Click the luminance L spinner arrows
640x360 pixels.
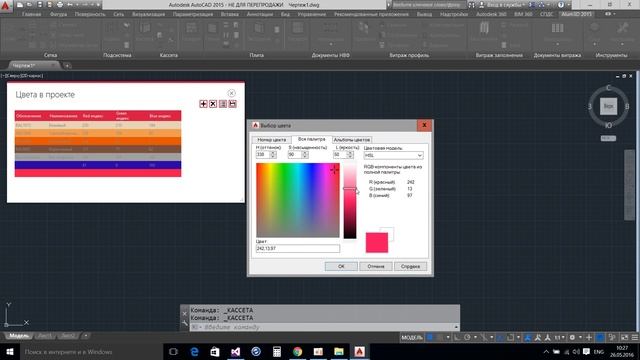350,155
